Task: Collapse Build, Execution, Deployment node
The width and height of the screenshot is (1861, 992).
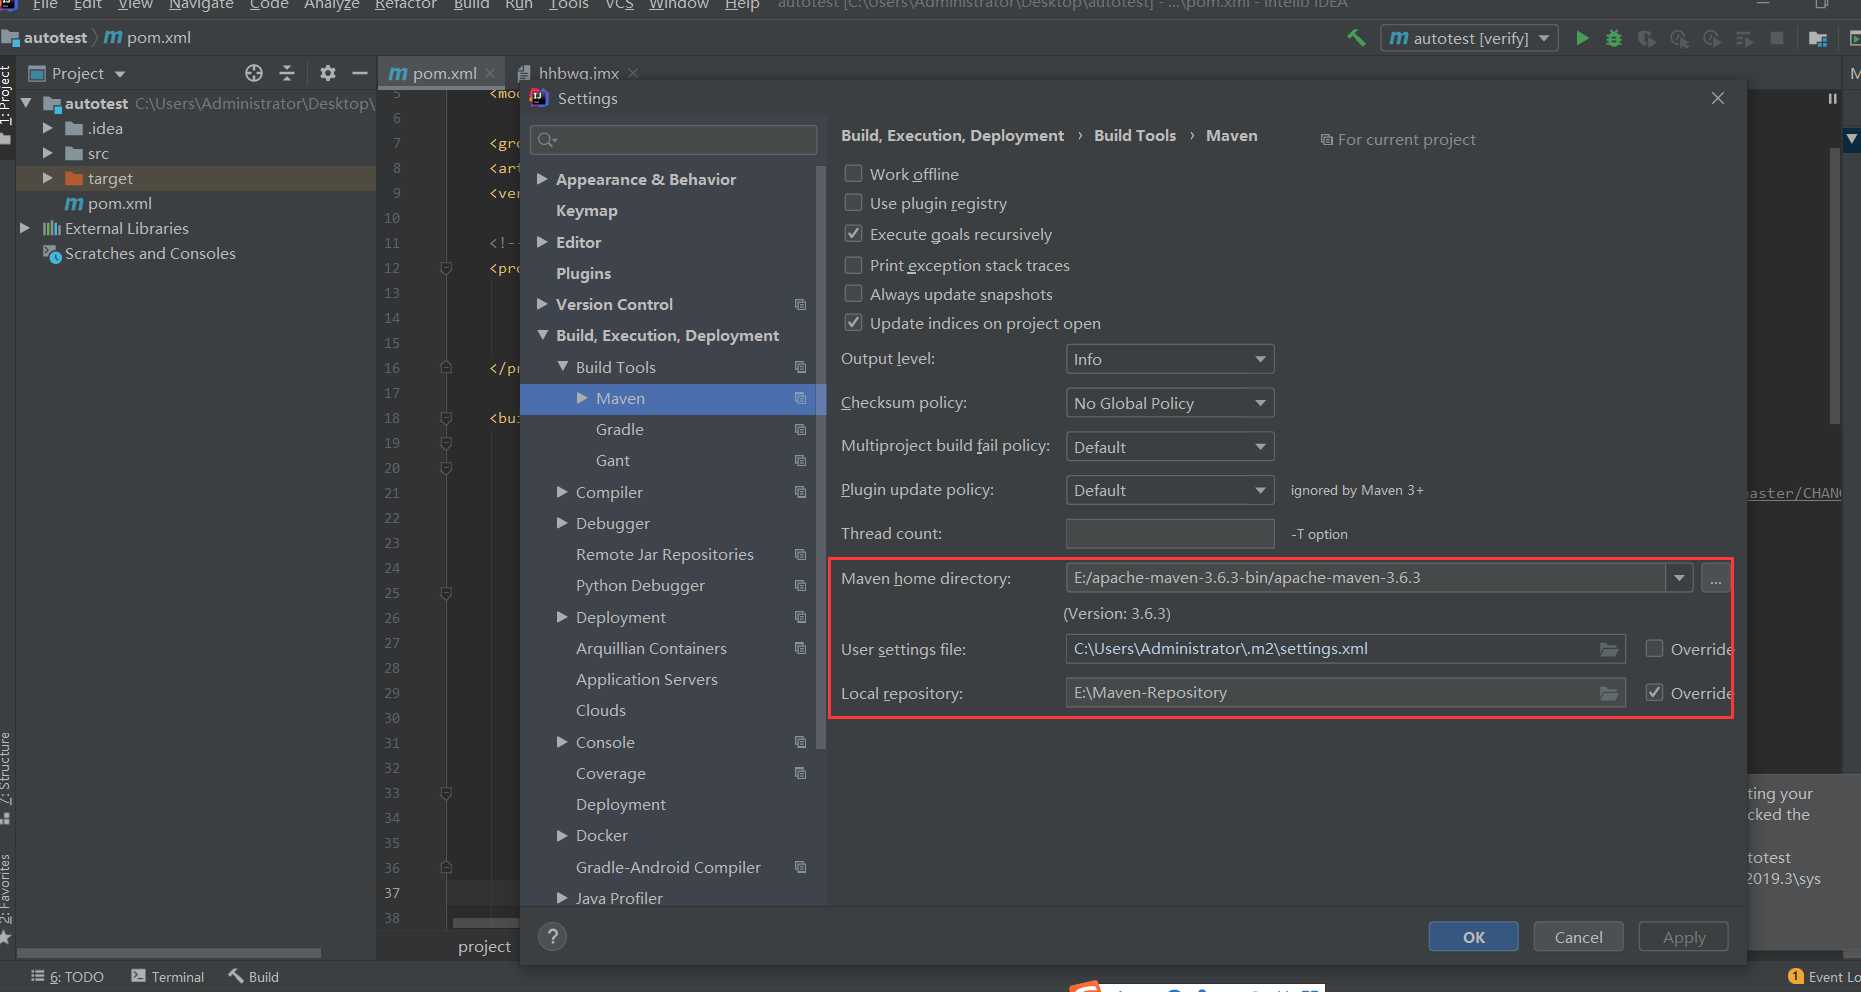Action: (542, 335)
